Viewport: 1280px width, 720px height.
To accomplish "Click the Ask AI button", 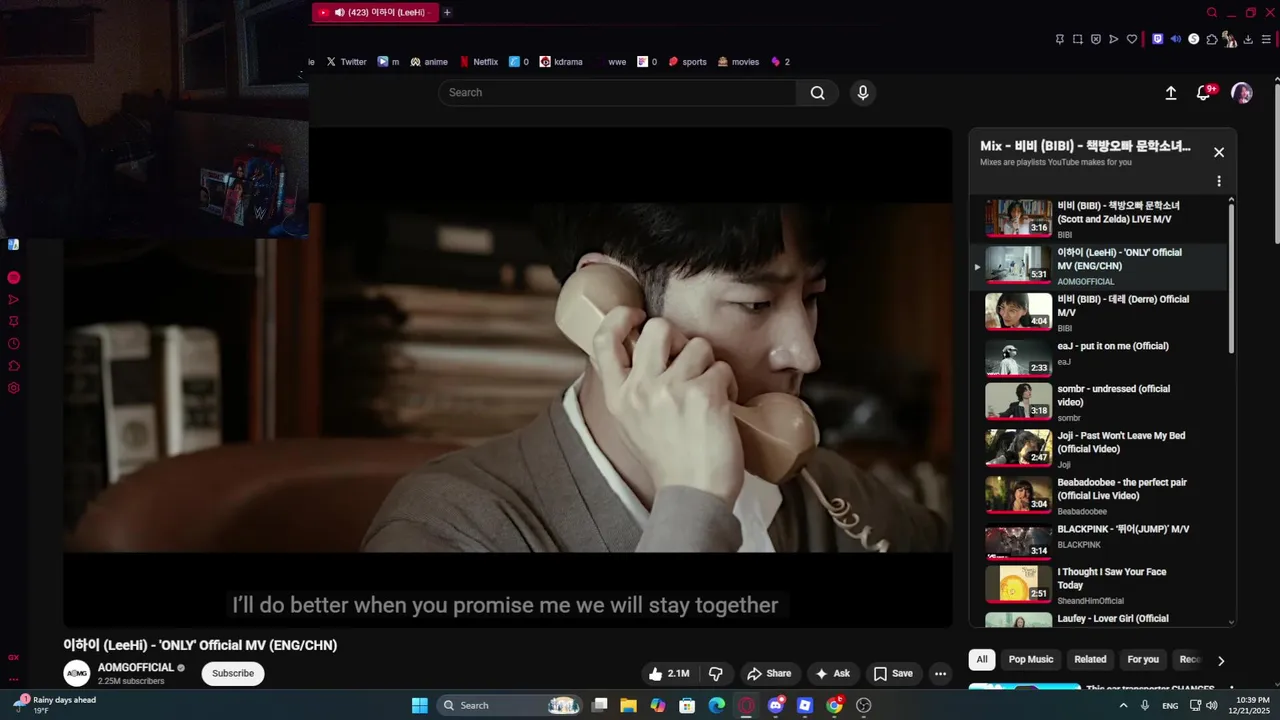I will (832, 674).
